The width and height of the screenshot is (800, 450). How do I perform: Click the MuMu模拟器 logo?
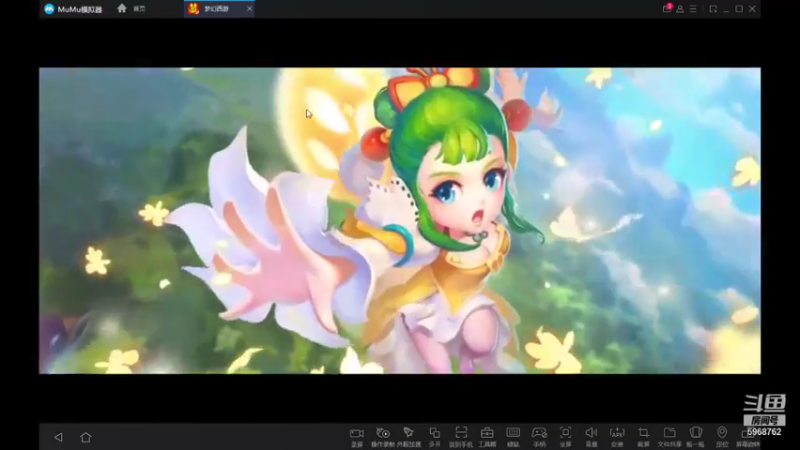pos(73,9)
